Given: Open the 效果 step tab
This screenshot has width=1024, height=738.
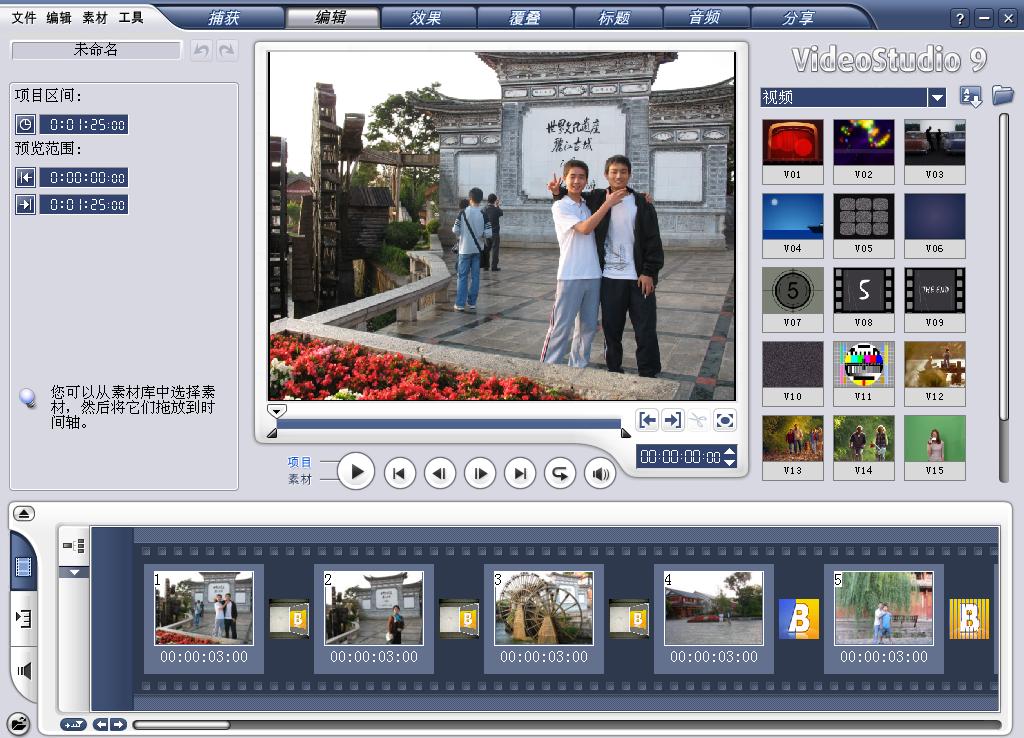Looking at the screenshot, I should (x=425, y=17).
